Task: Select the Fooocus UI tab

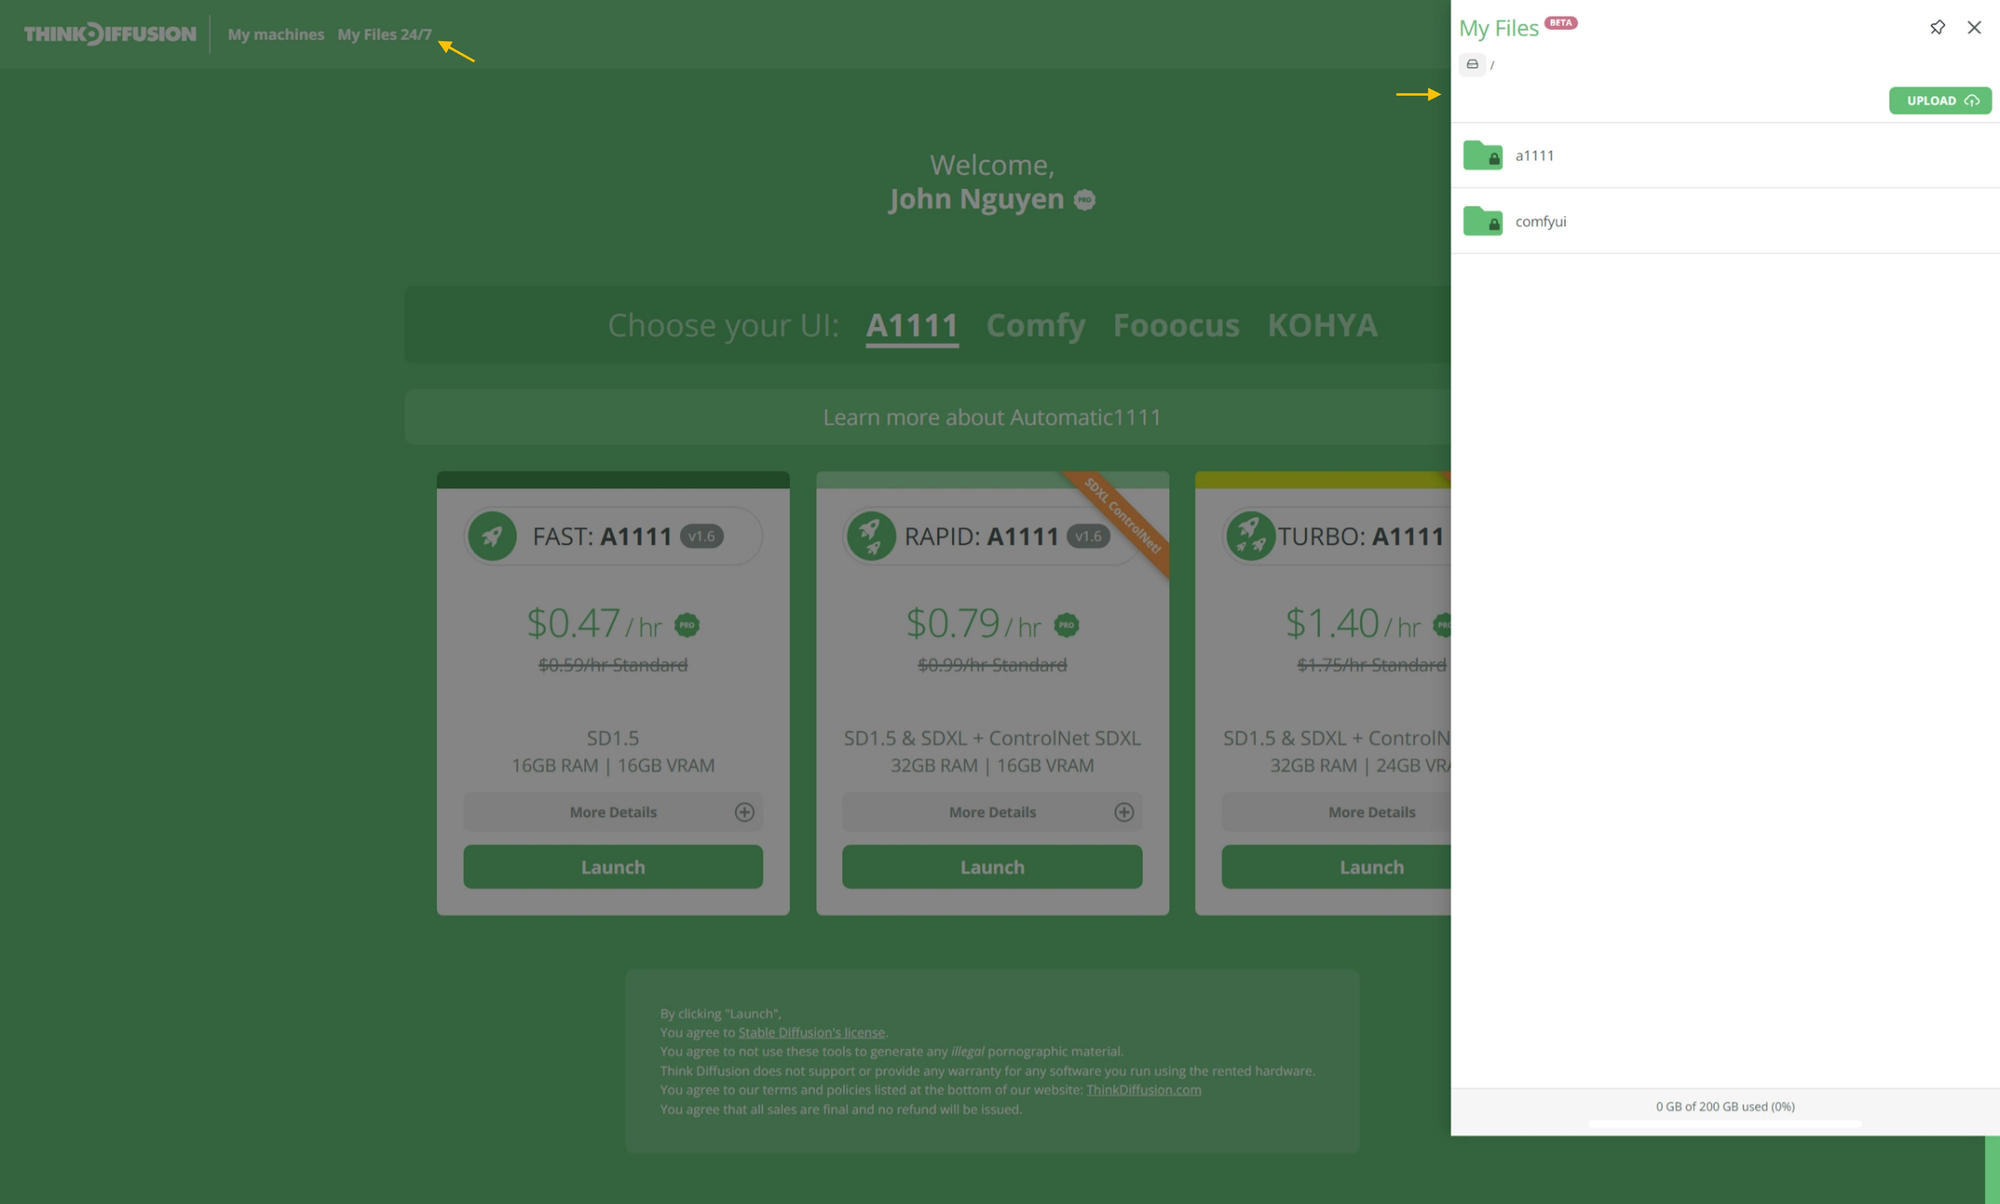Action: 1175,326
